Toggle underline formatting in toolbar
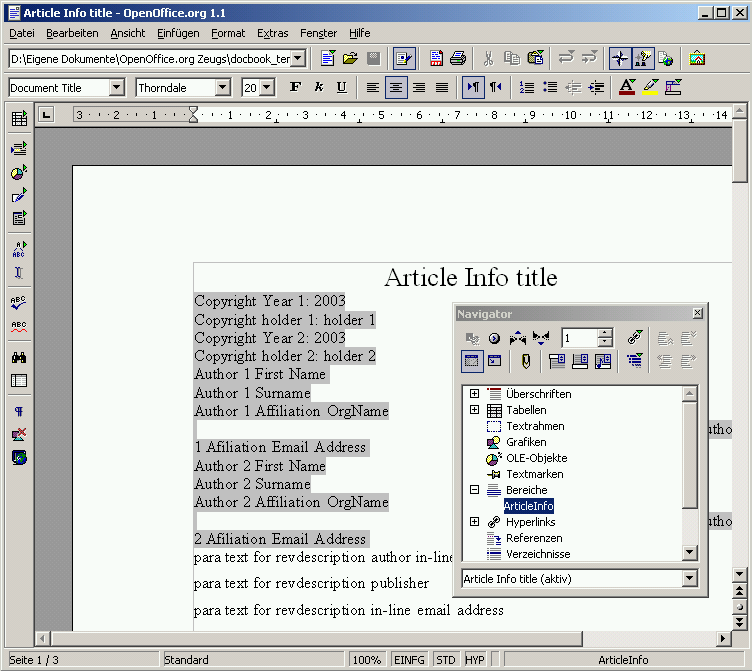The width and height of the screenshot is (752, 671). point(341,88)
